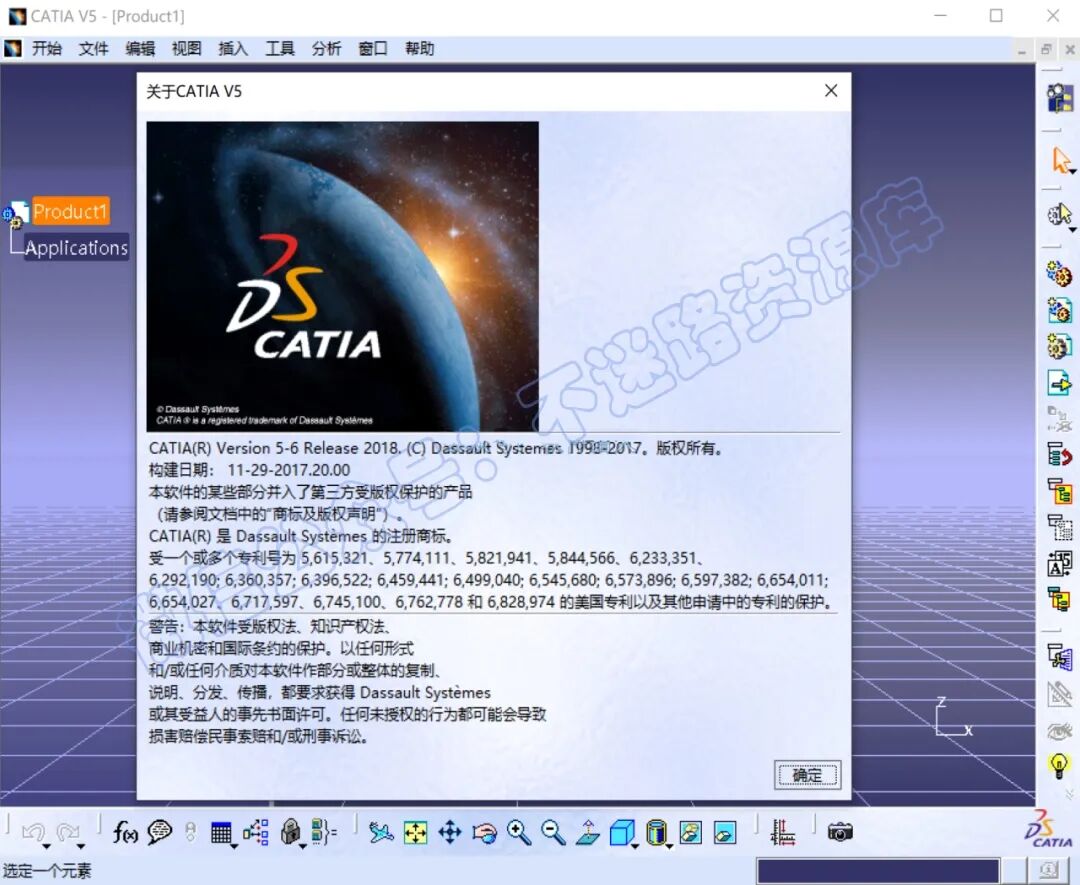
Task: Open the 视图 menu
Action: 187,49
